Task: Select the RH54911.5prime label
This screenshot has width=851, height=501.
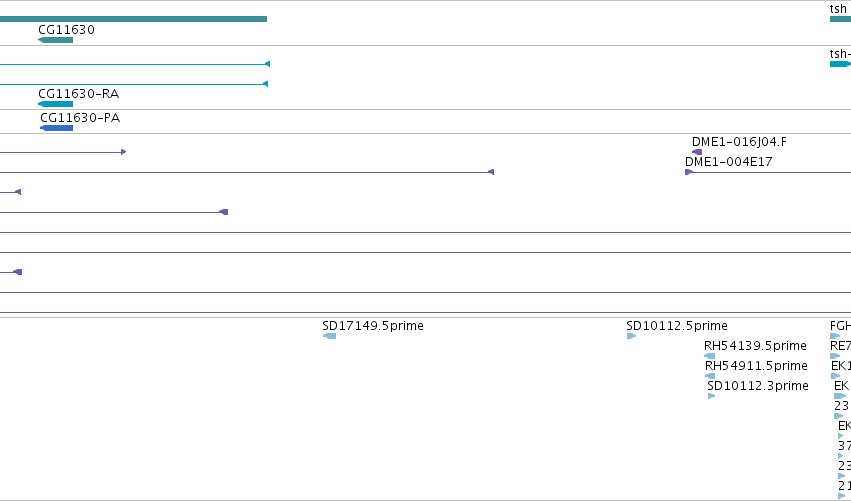Action: (756, 366)
